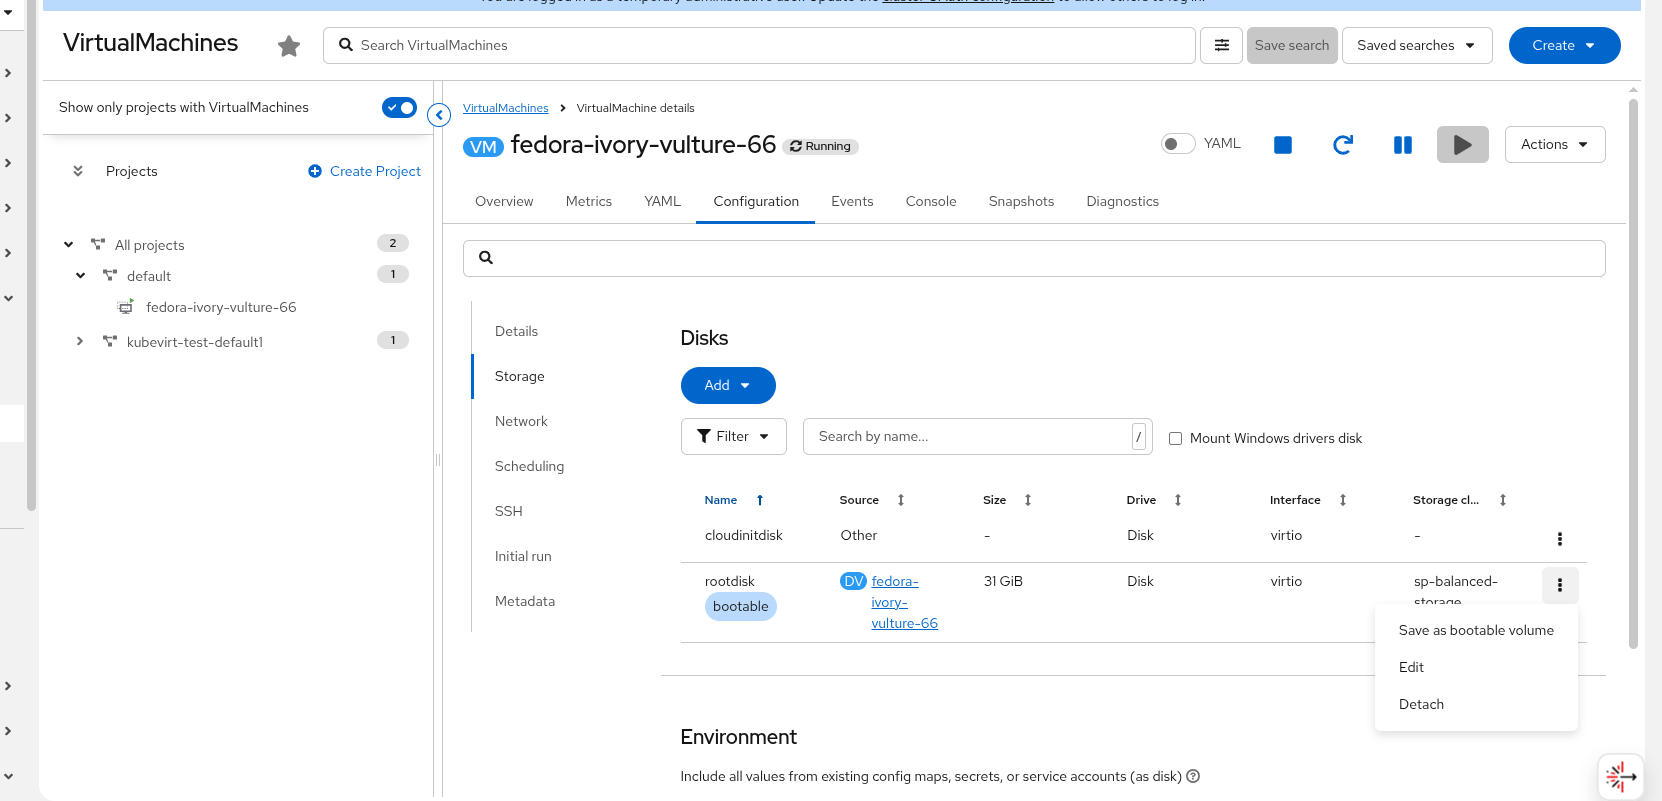Open the help icon beside Environment description

tap(1193, 776)
